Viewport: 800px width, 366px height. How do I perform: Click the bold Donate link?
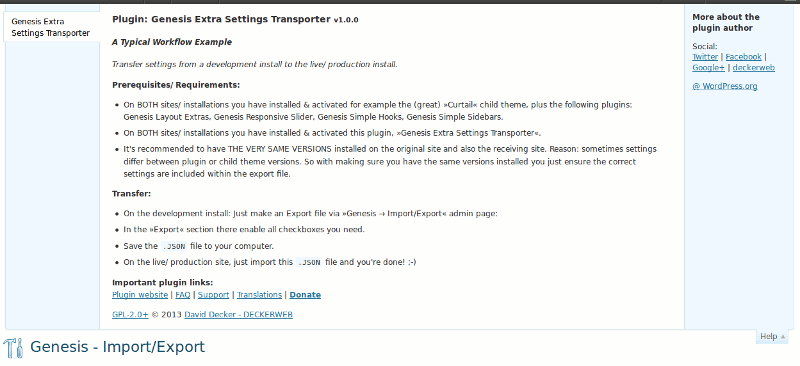pyautogui.click(x=305, y=295)
